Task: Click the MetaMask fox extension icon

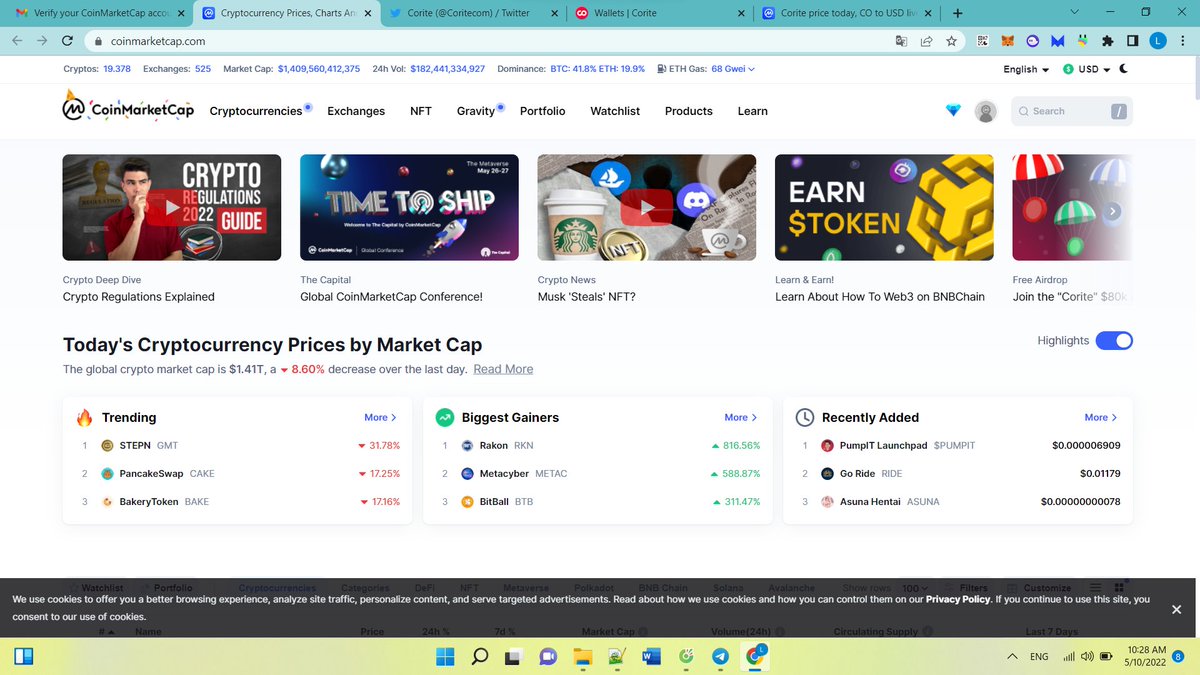Action: tap(1008, 41)
